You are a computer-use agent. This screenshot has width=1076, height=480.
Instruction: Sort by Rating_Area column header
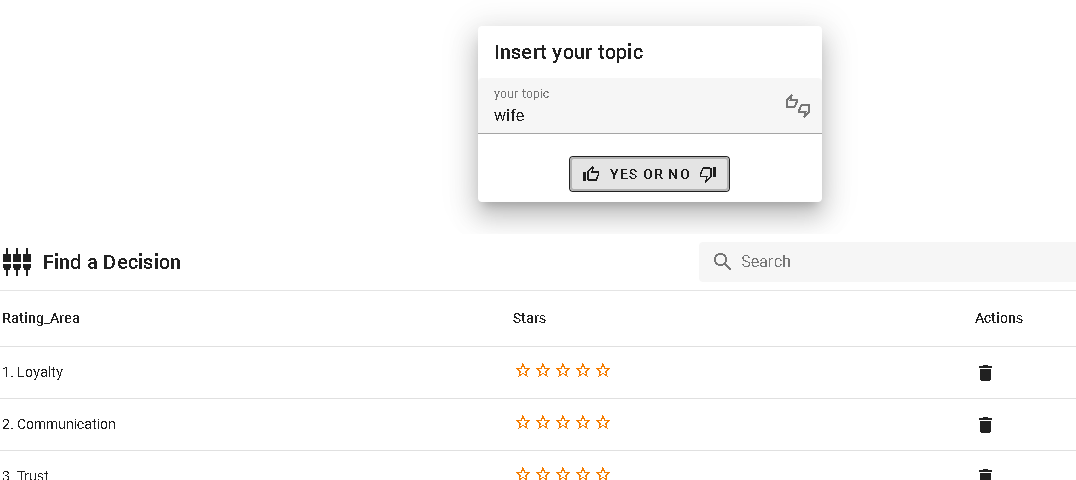[x=41, y=319]
